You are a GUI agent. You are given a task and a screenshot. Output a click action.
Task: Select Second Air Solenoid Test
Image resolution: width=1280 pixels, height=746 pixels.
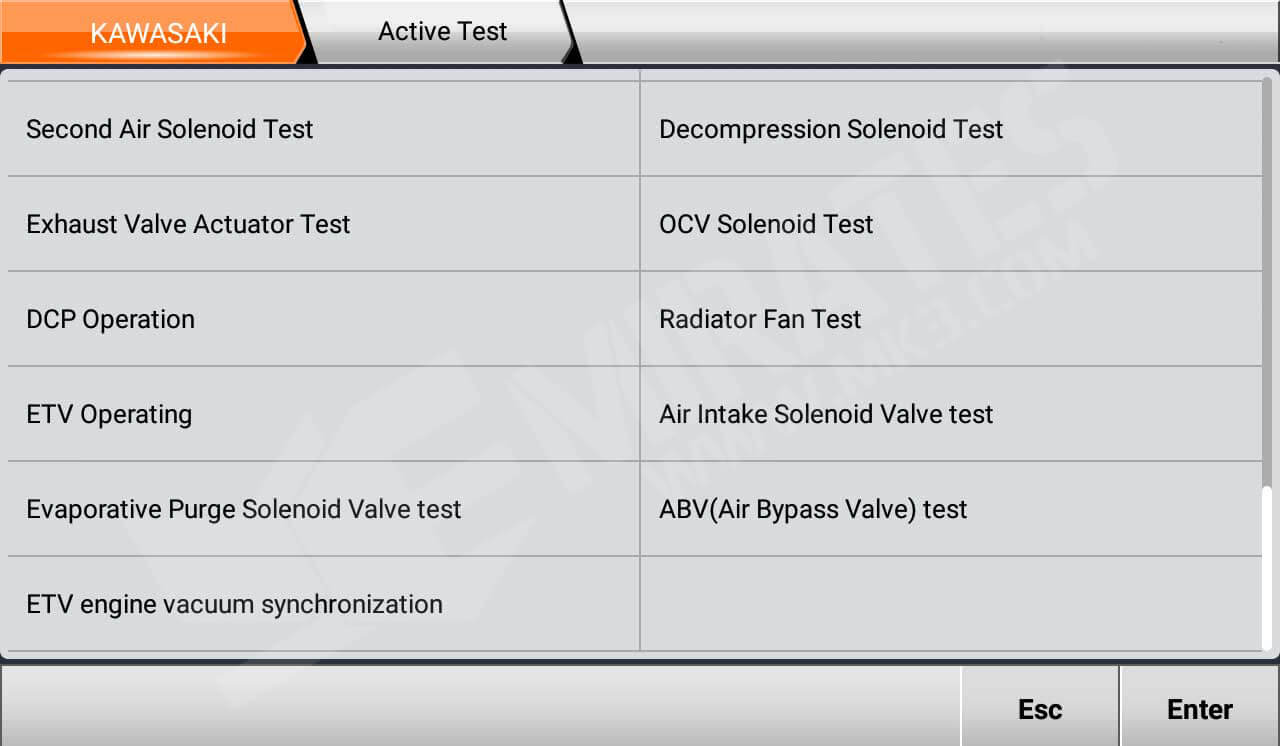pos(170,129)
